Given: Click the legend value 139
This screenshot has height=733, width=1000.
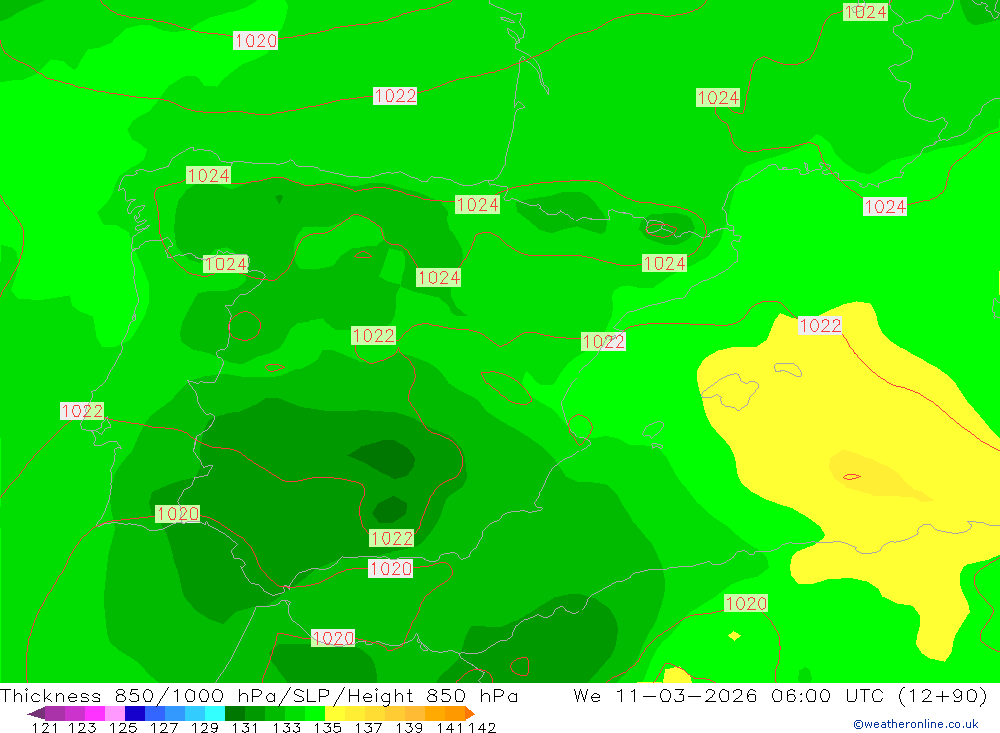Looking at the screenshot, I should pos(409,728).
